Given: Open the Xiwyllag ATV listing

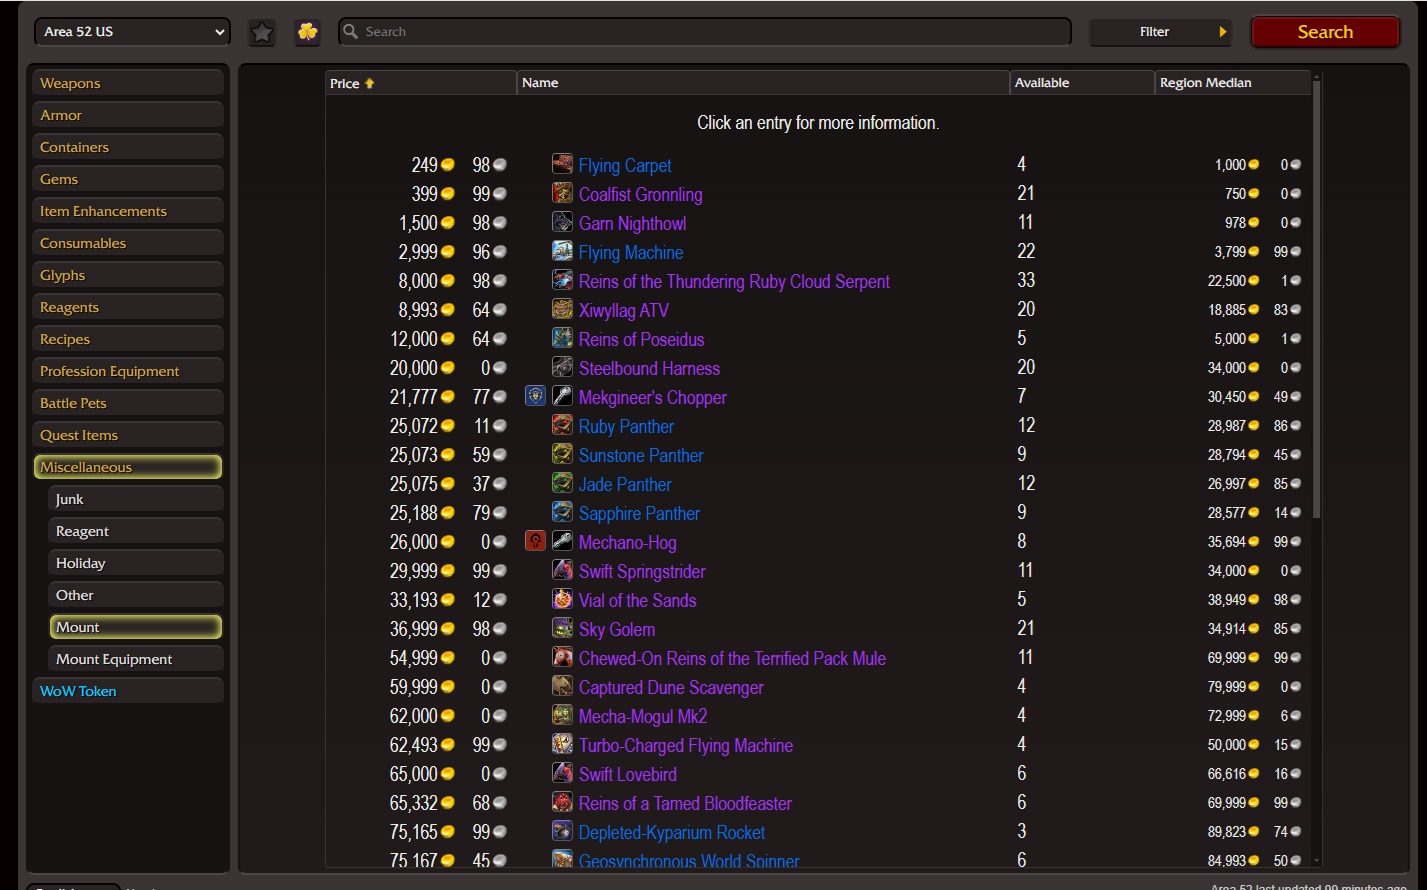Looking at the screenshot, I should pyautogui.click(x=623, y=311).
